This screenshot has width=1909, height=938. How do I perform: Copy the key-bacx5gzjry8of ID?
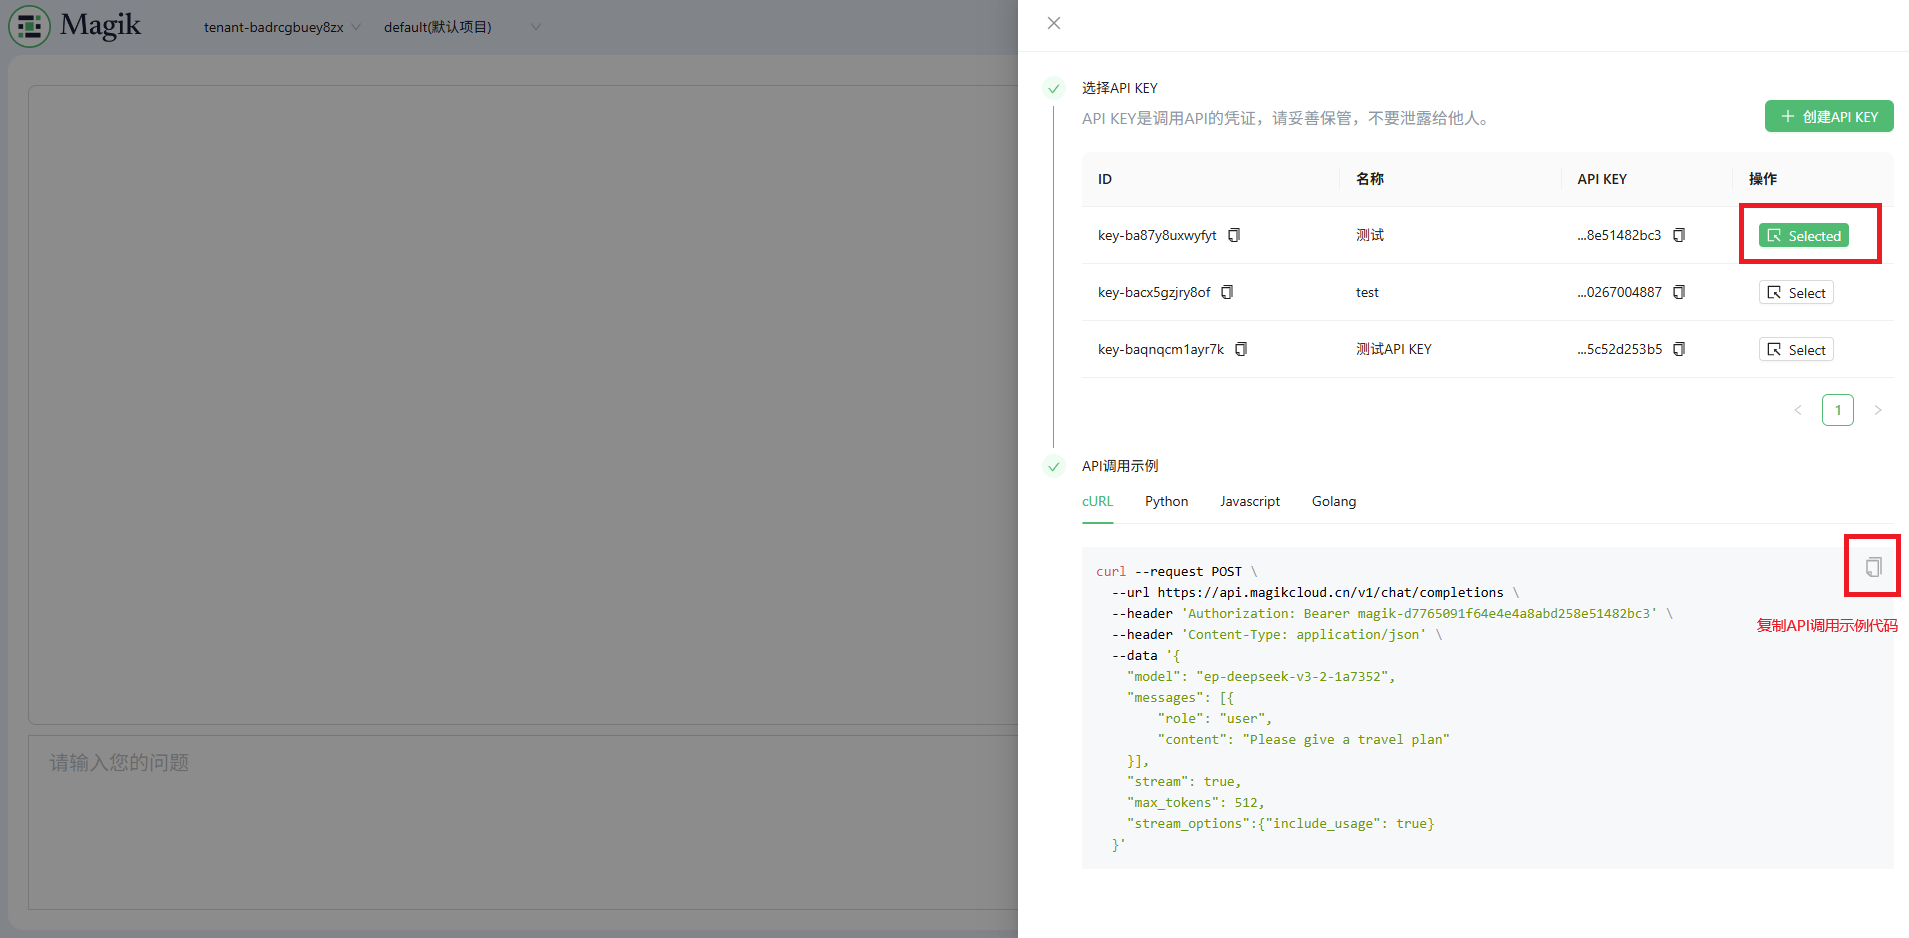(x=1227, y=292)
